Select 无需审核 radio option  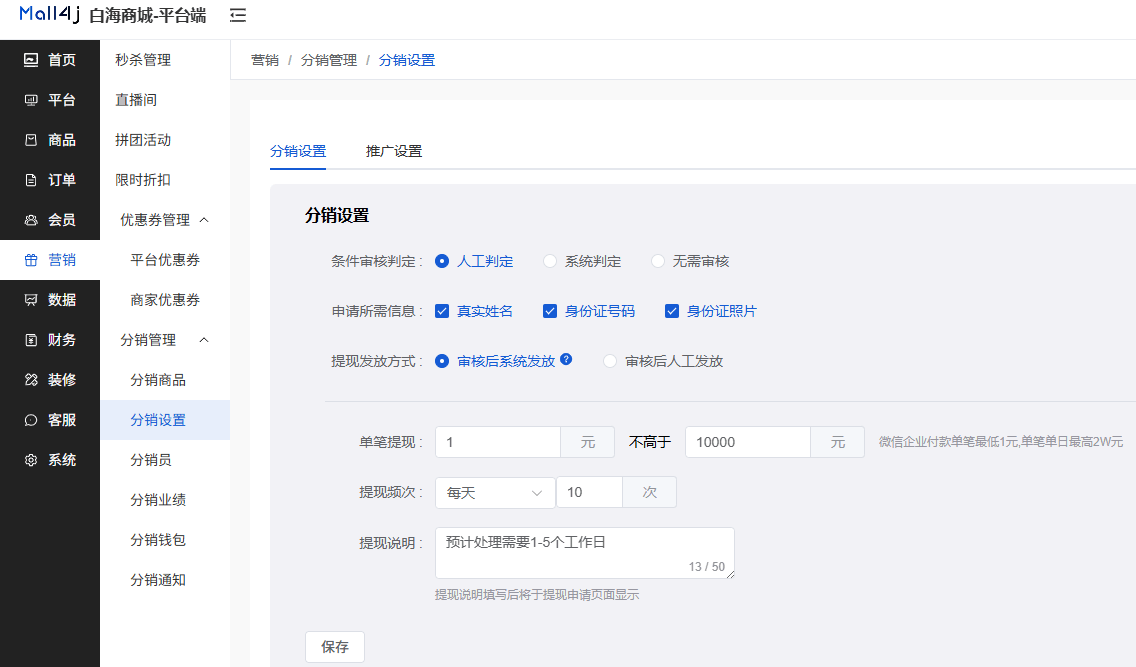pos(657,261)
